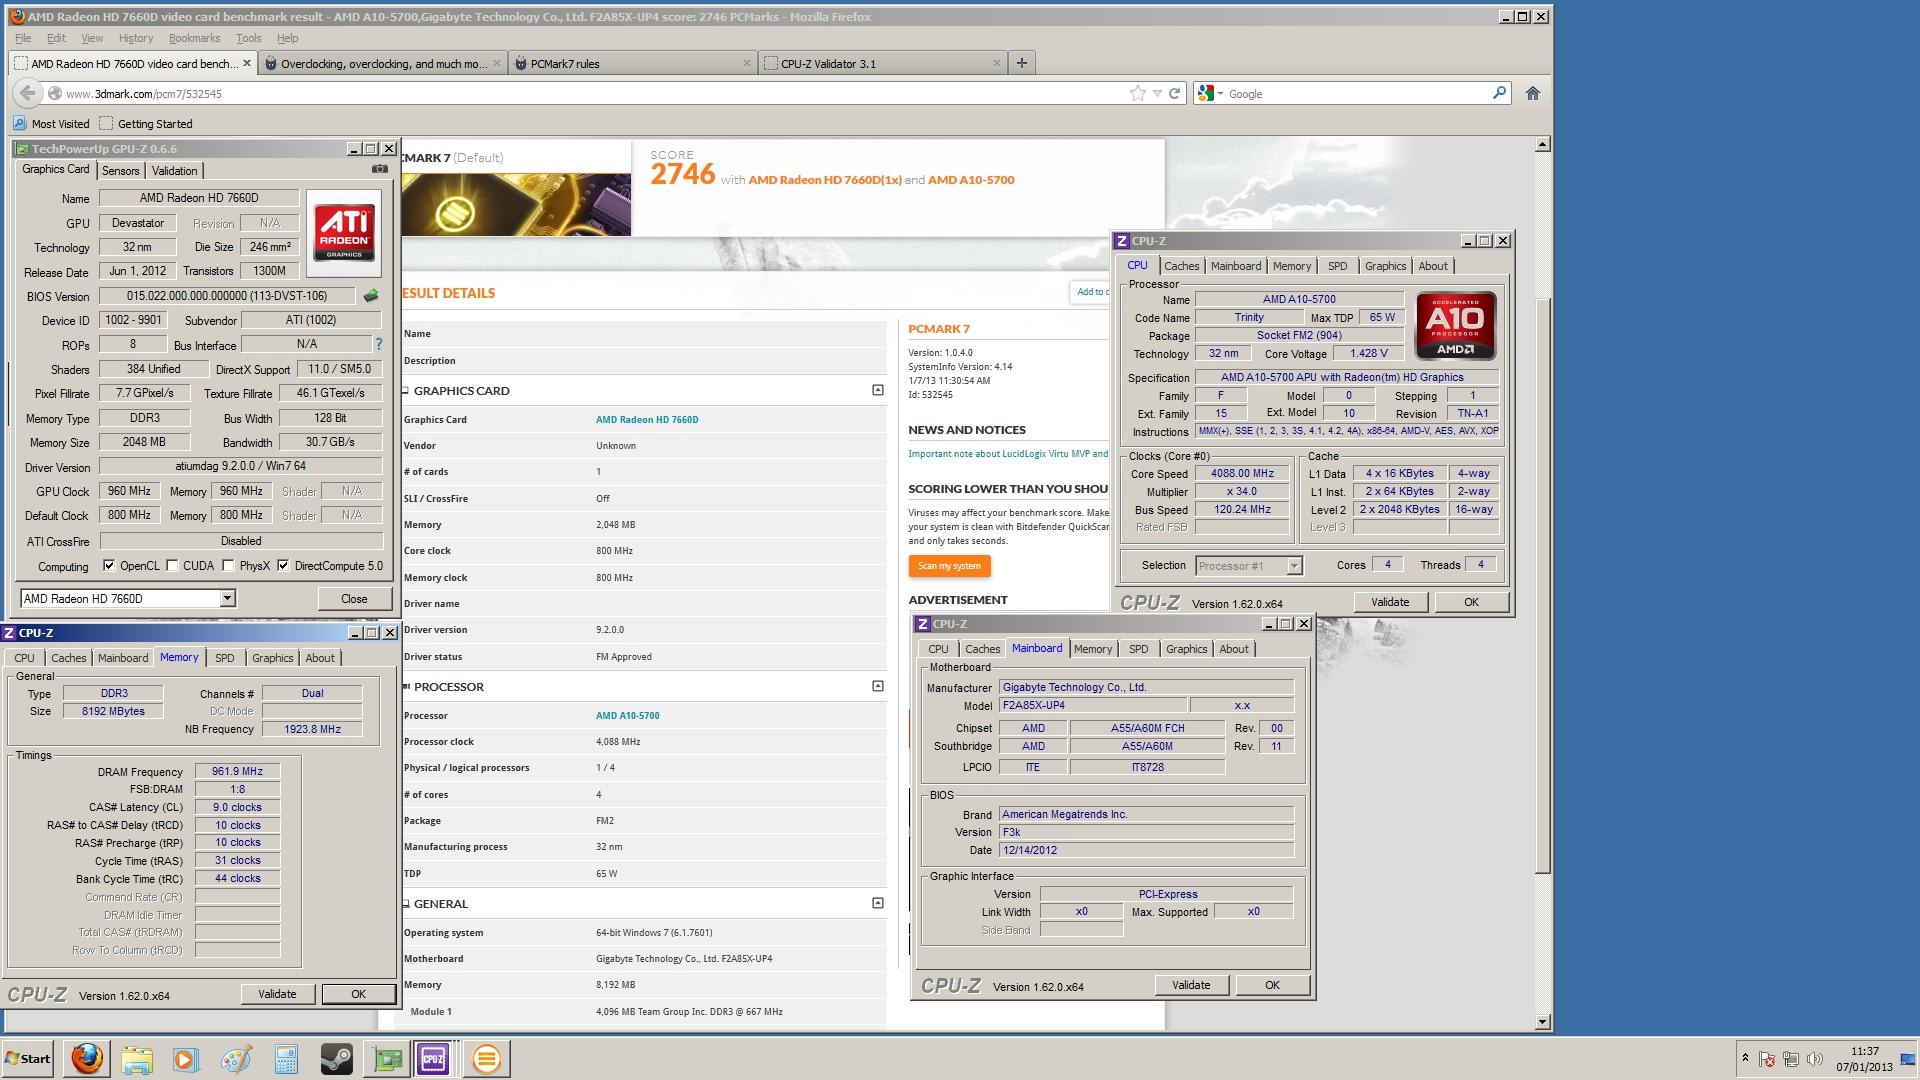Open a new Firefox tab with plus
Image resolution: width=1920 pixels, height=1080 pixels.
click(x=1021, y=63)
